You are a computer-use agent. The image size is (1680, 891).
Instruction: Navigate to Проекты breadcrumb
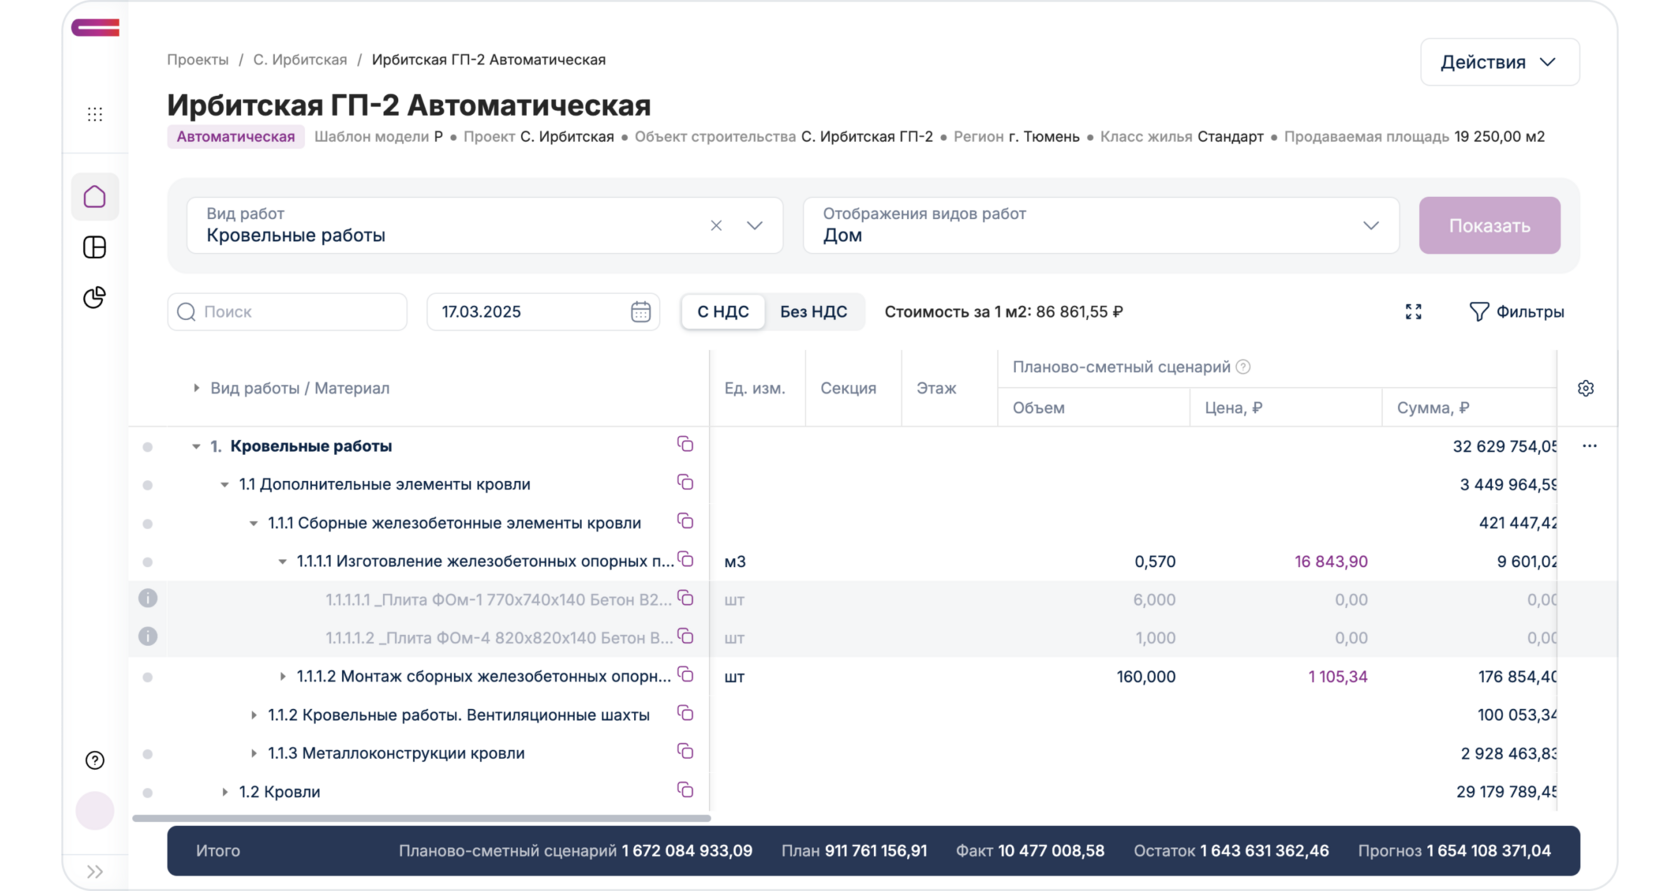click(198, 60)
